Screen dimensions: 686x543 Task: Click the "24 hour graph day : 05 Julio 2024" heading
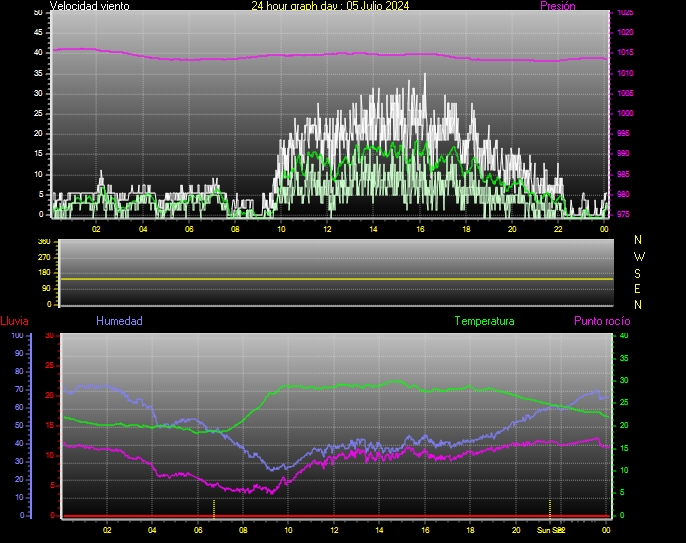pos(330,6)
